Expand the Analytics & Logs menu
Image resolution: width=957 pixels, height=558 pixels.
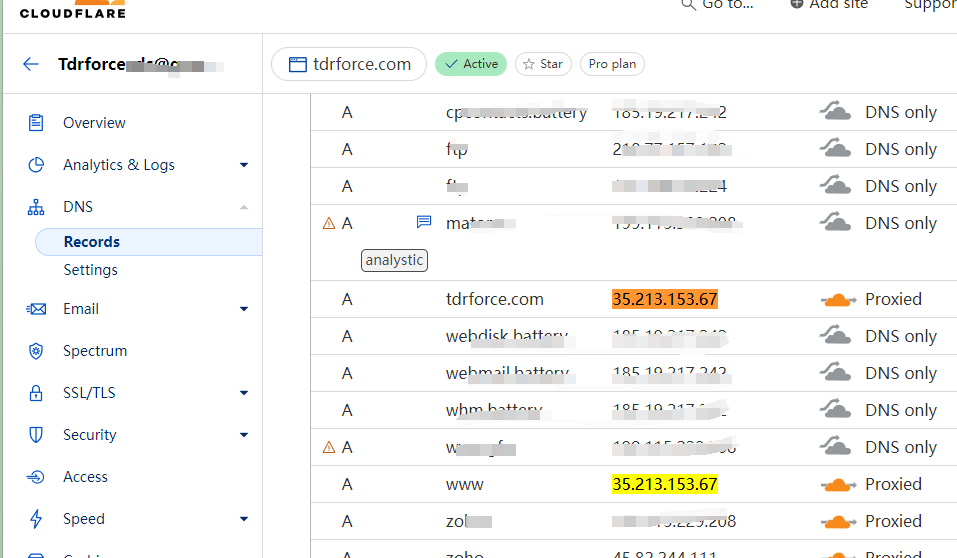tap(243, 165)
